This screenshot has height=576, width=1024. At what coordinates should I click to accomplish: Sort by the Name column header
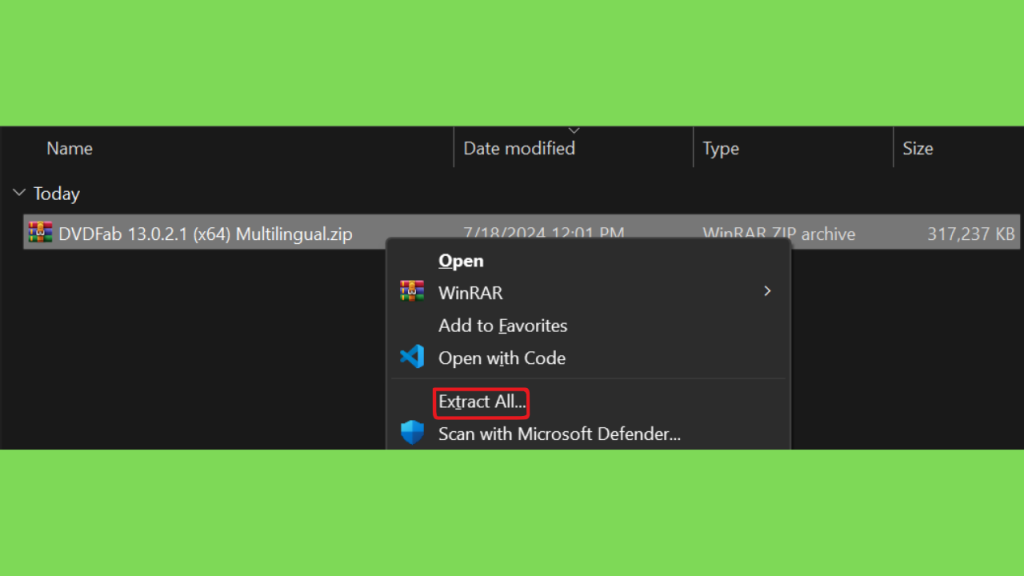point(69,148)
